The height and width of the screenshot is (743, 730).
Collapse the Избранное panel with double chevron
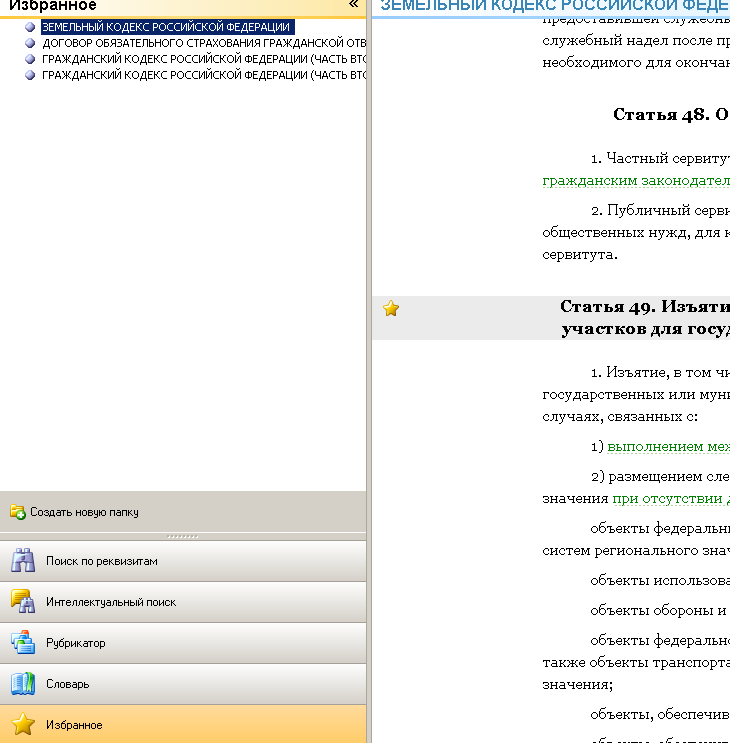coord(353,4)
